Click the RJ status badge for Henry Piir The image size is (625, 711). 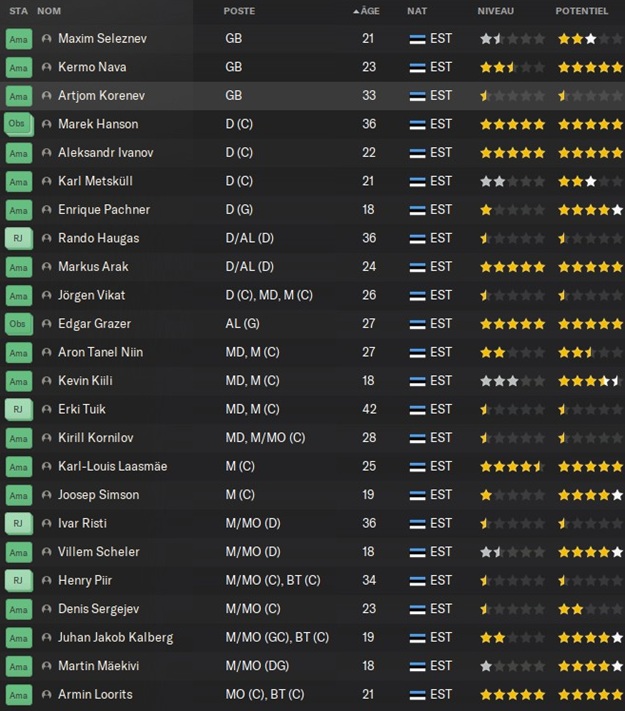(x=19, y=580)
